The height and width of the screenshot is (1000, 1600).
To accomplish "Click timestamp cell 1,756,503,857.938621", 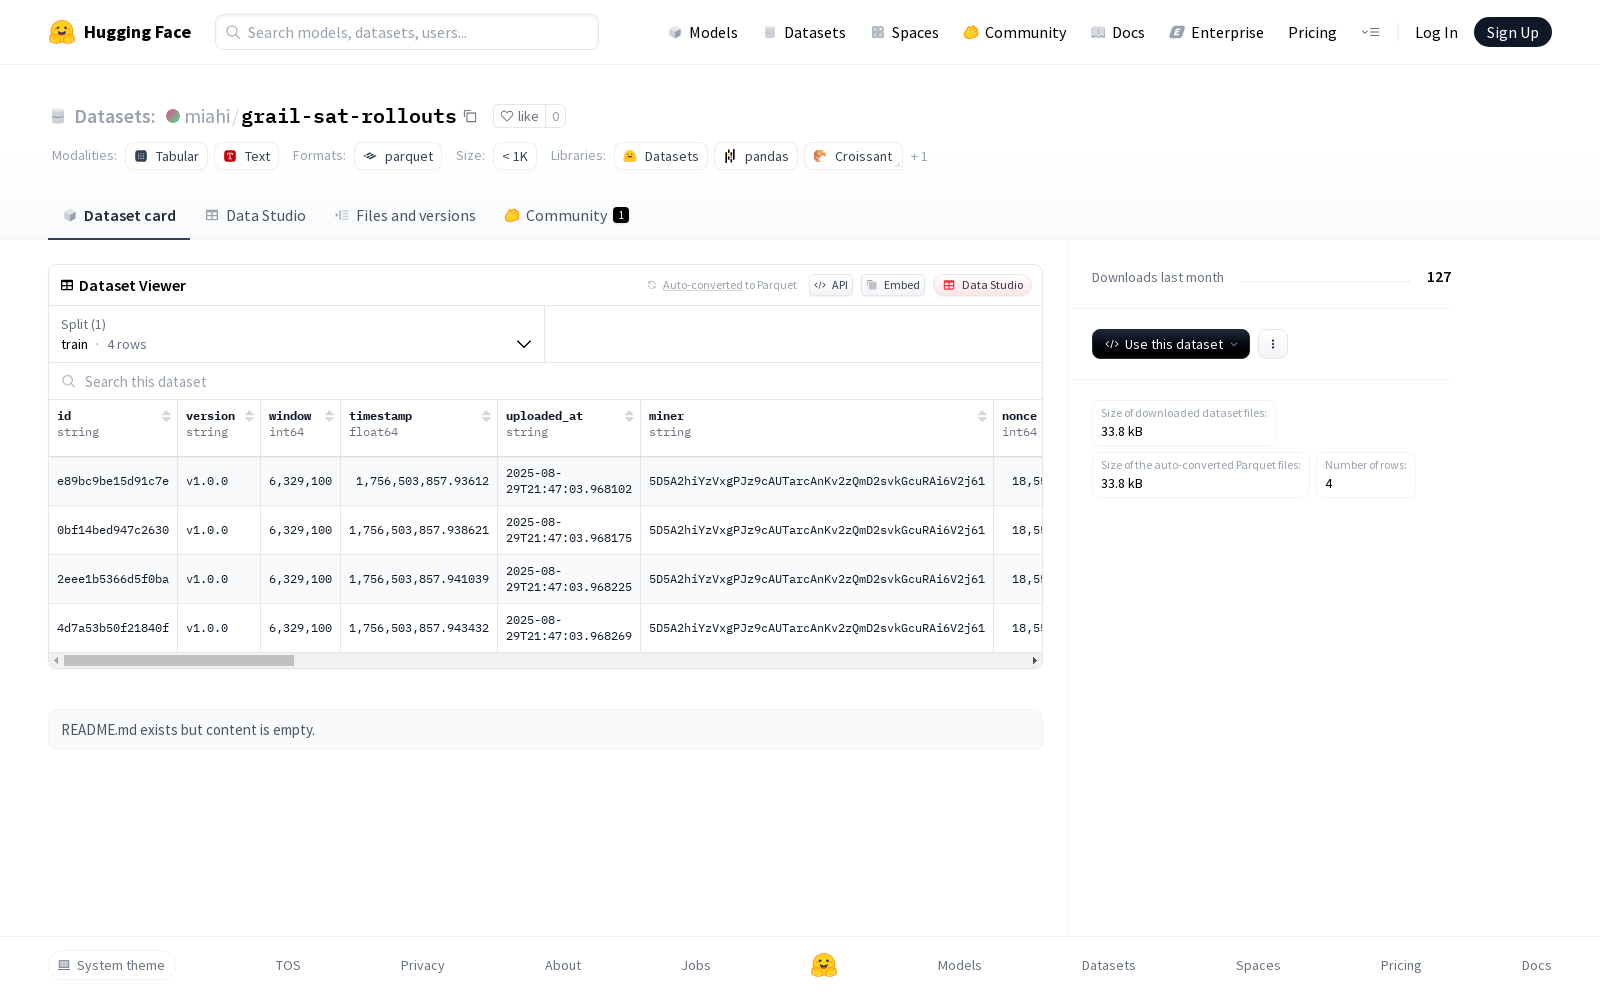I will point(419,530).
